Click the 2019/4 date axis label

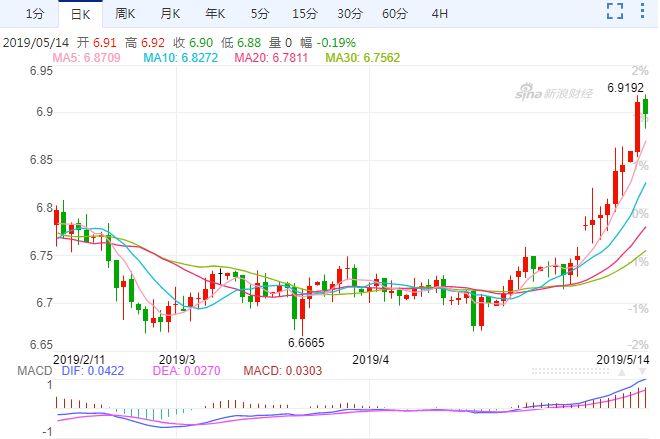(370, 360)
